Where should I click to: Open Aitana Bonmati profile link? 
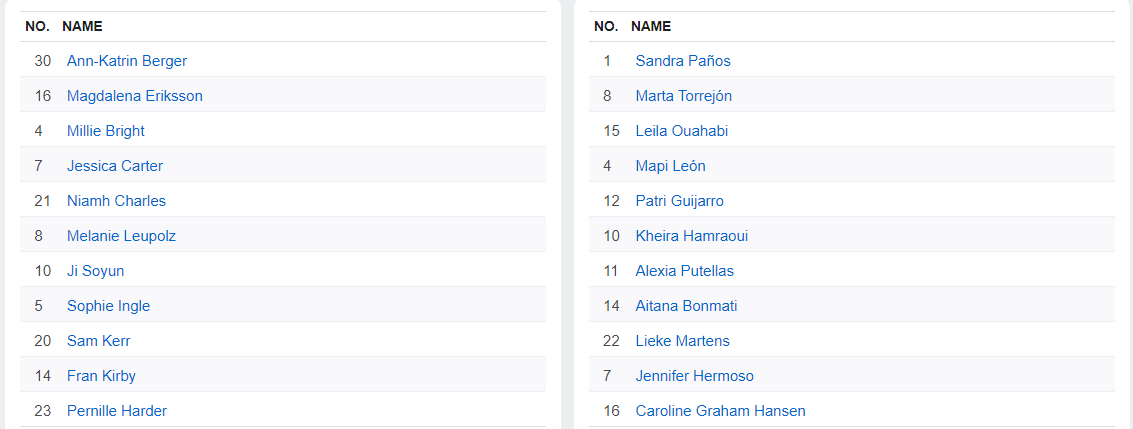[x=686, y=306]
